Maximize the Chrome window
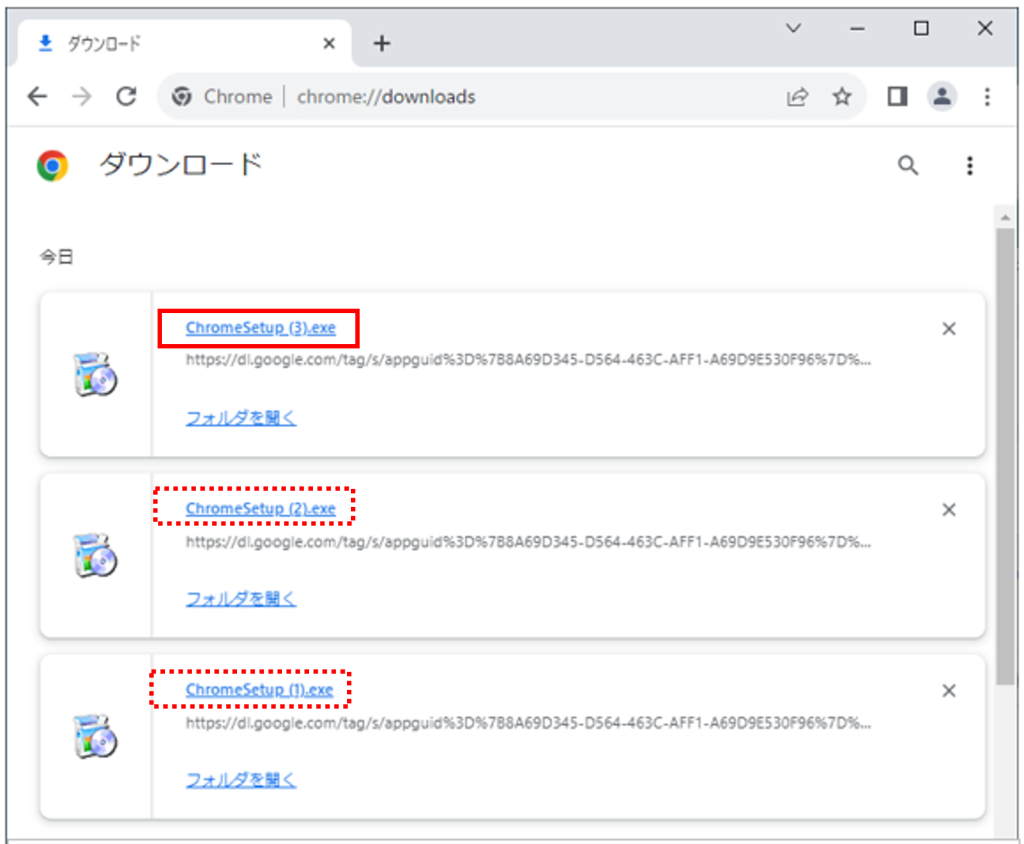The image size is (1024, 844). tap(921, 28)
